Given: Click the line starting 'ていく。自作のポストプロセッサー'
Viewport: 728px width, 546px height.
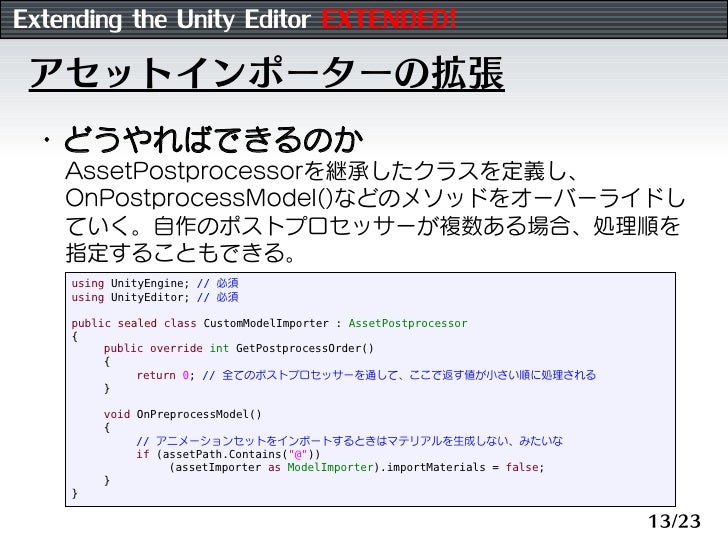Looking at the screenshot, I should pos(373,226).
